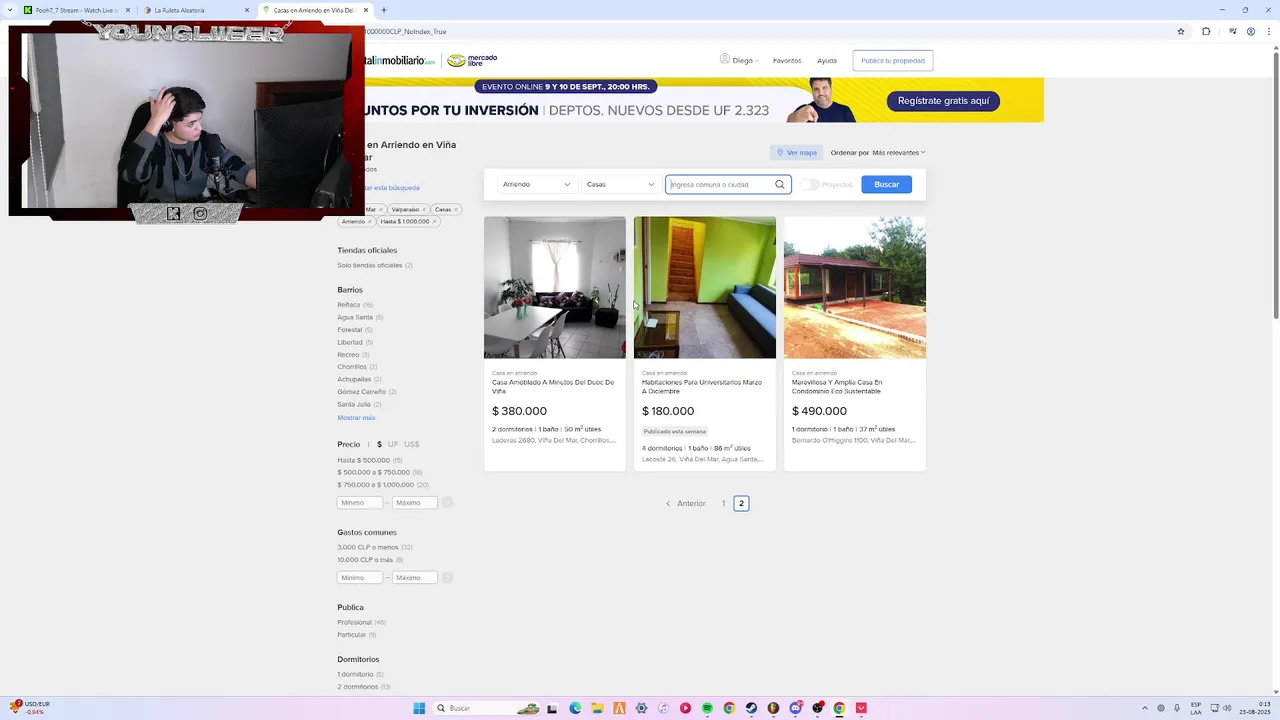
Task: Bookmark page with star icon
Action: [x=1181, y=31]
